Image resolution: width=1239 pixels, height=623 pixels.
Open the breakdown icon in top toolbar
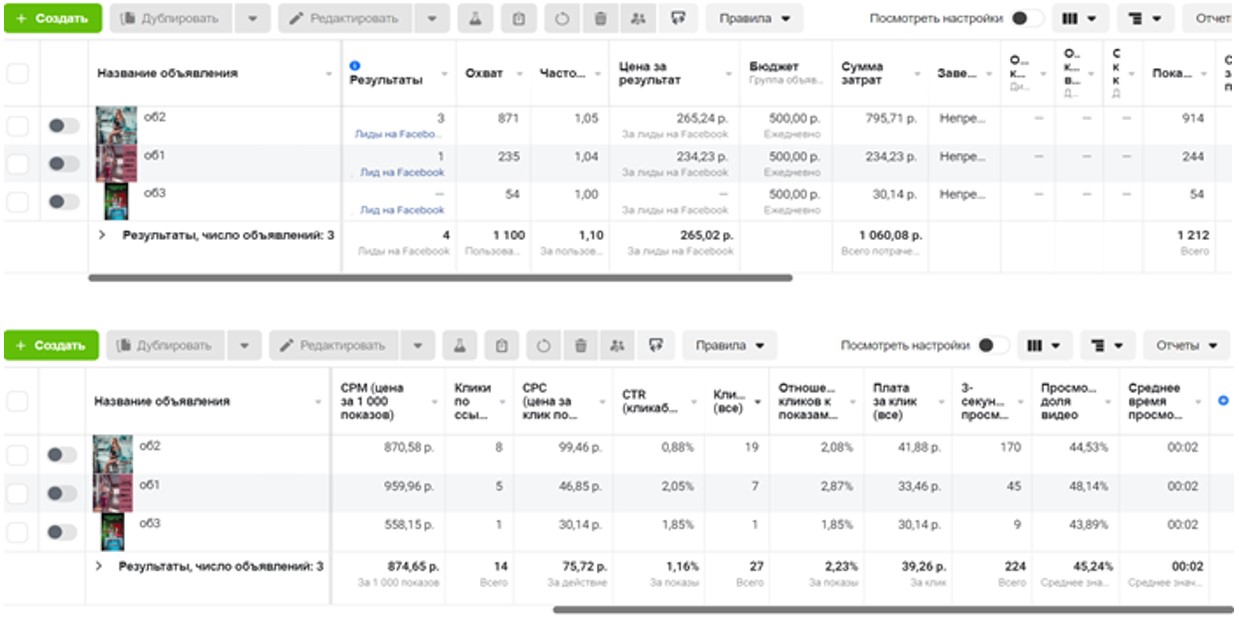(1144, 18)
